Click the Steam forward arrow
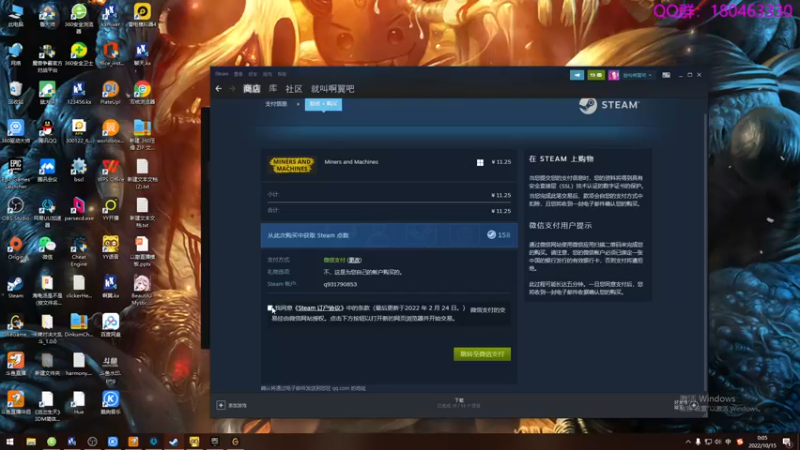The height and width of the screenshot is (450, 800). (232, 89)
